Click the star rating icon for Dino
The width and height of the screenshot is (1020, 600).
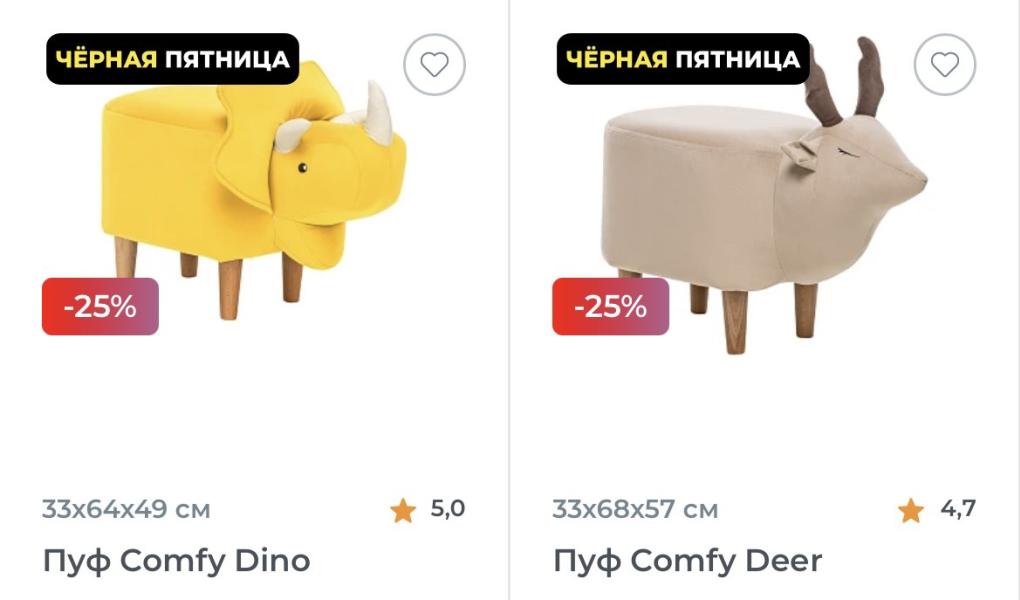(403, 510)
